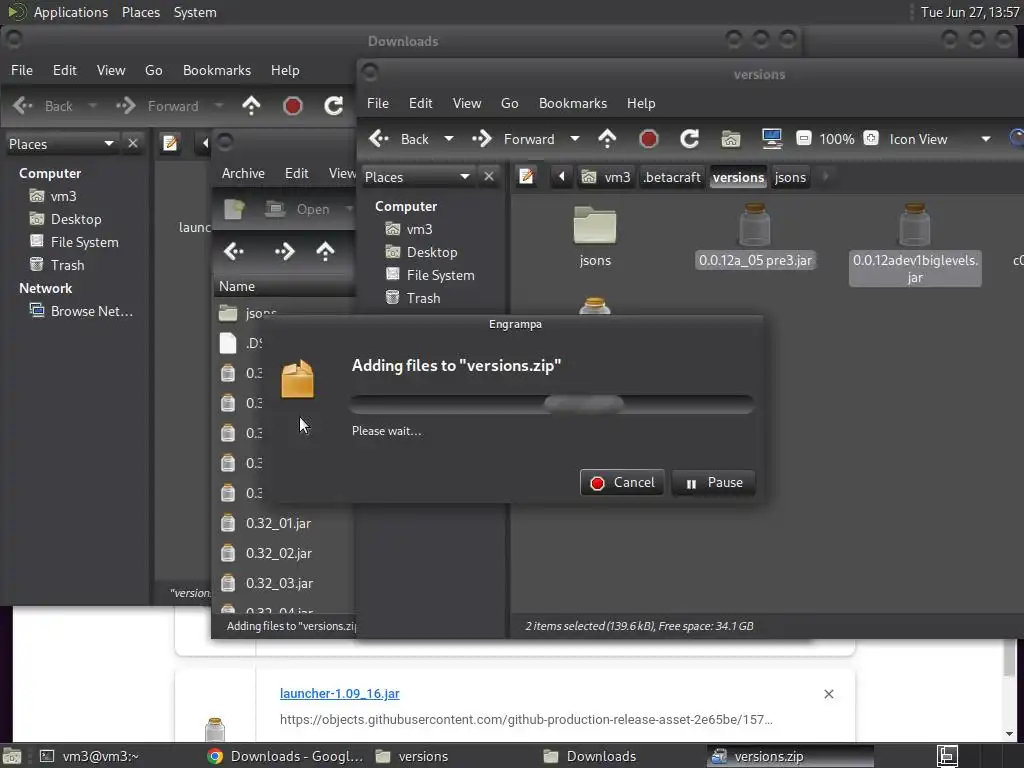1024x768 pixels.
Task: Open Home folder icon in versions toolbar
Action: tap(731, 139)
